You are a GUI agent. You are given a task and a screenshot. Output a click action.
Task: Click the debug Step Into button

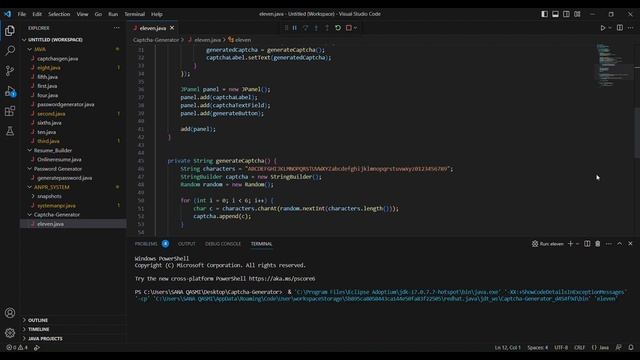tap(316, 28)
